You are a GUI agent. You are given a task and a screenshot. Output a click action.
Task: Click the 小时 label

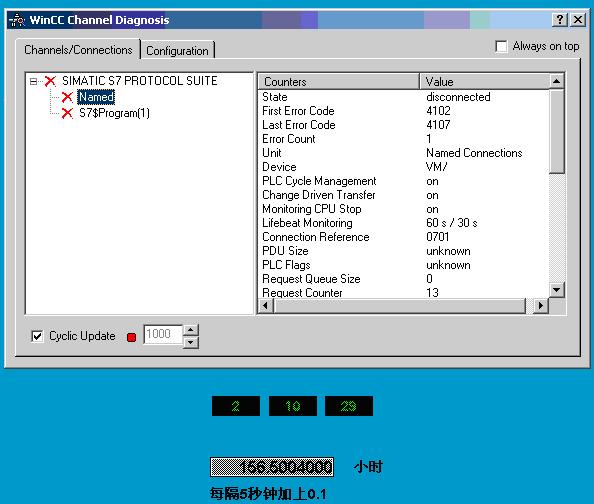pyautogui.click(x=368, y=467)
